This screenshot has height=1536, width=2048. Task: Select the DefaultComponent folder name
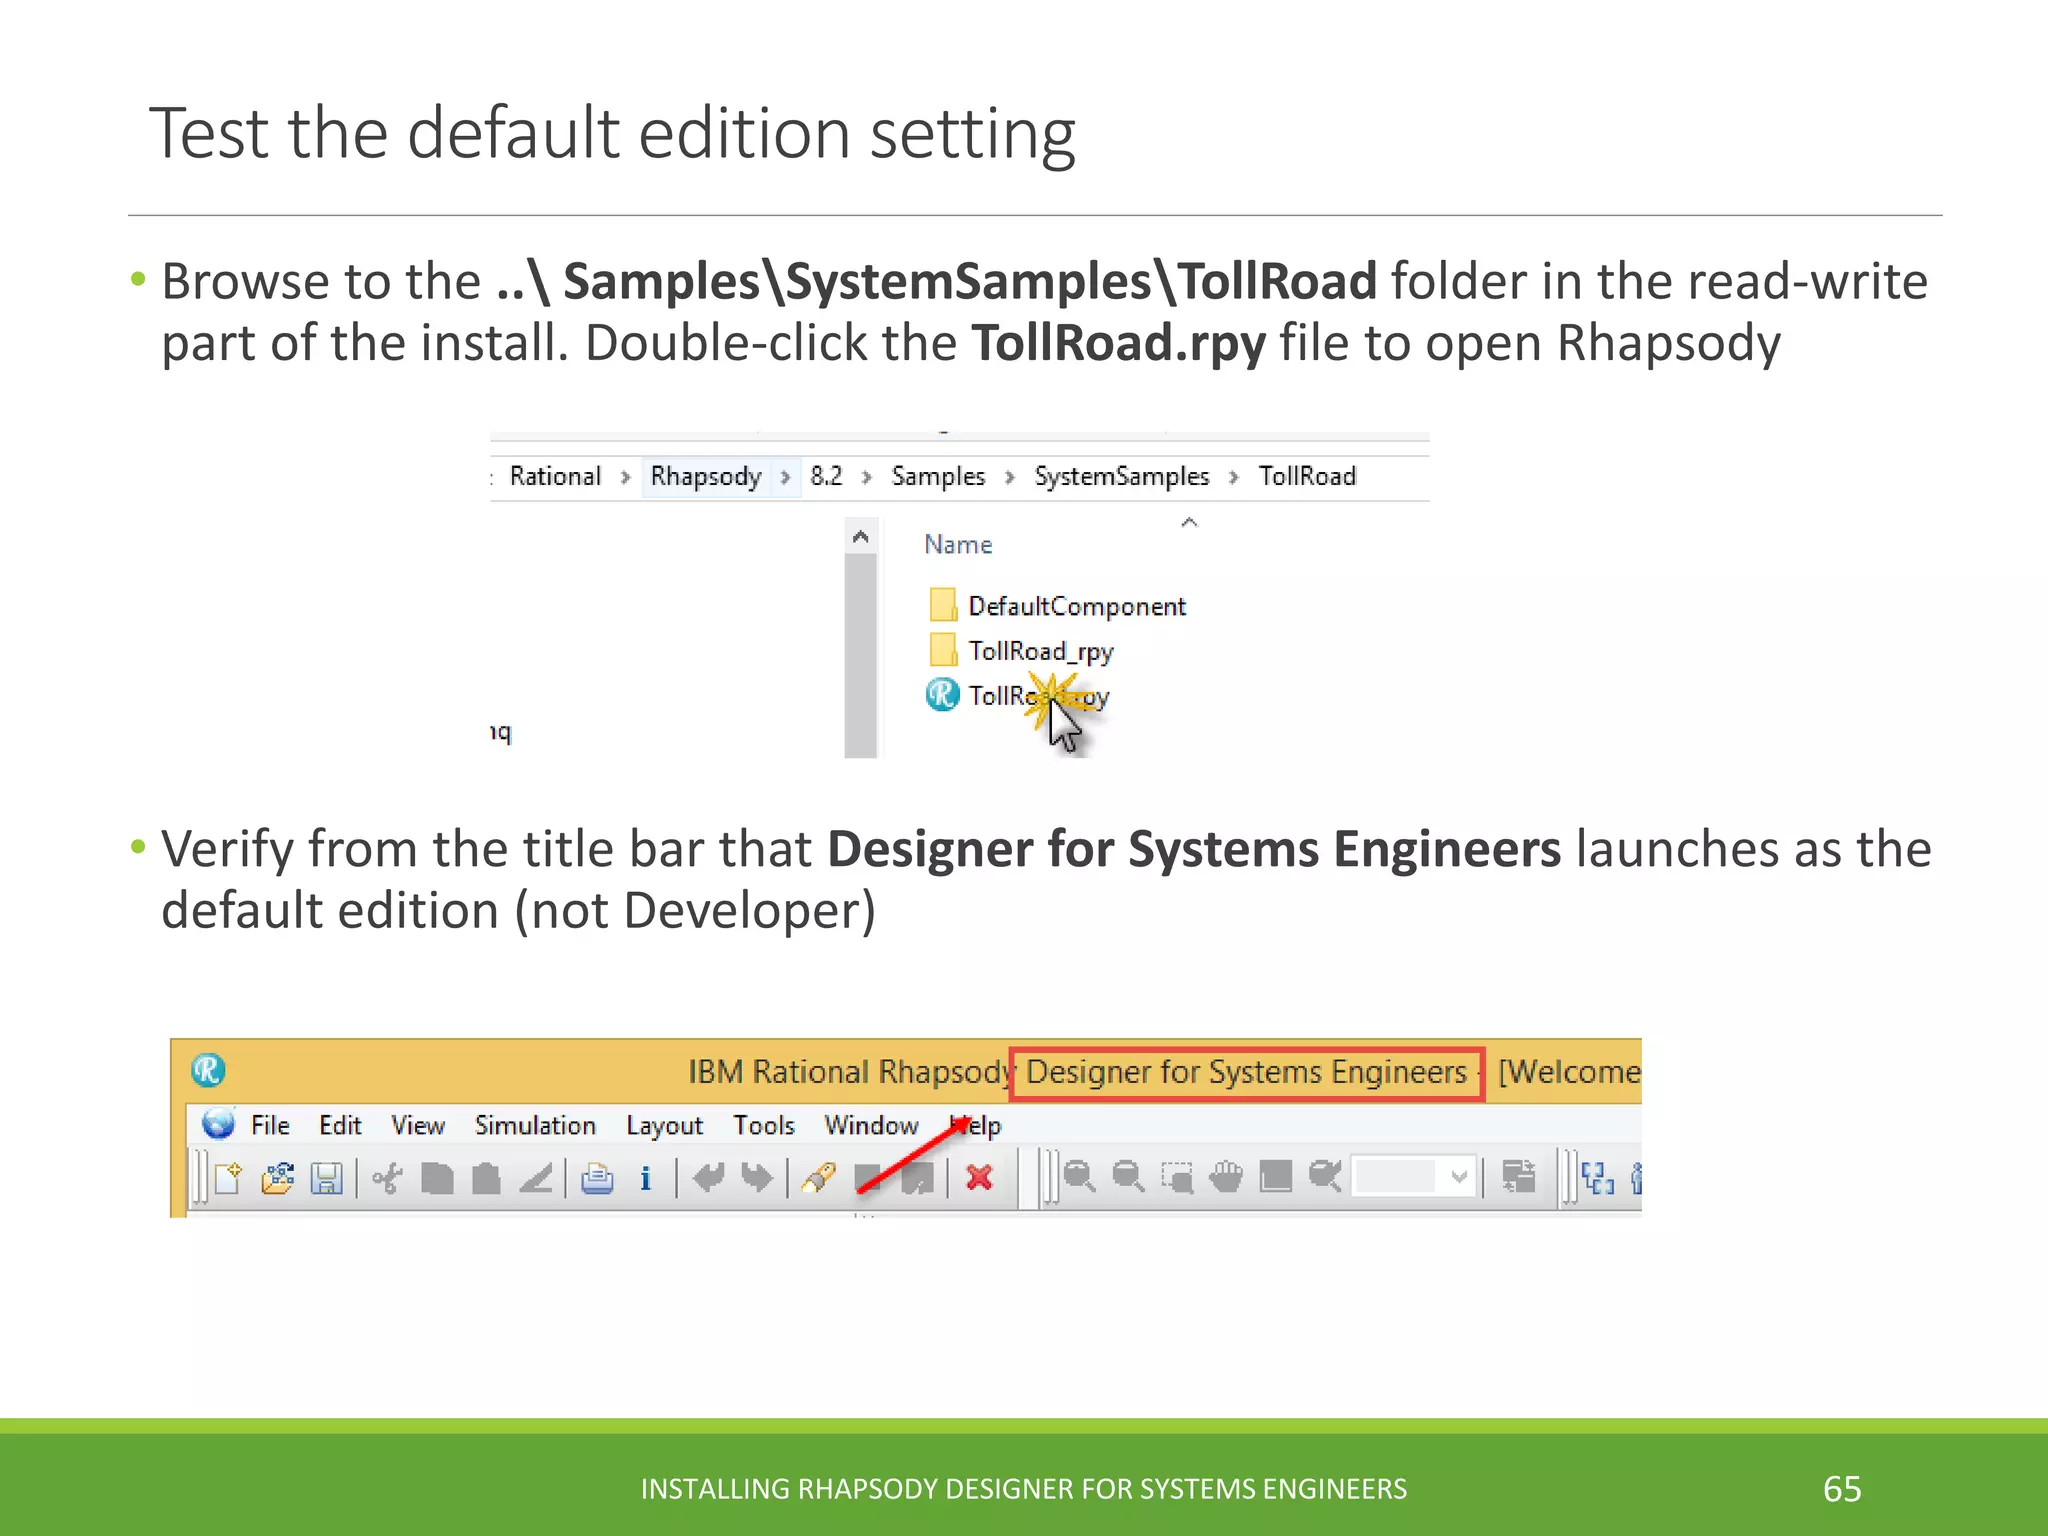1077,606
